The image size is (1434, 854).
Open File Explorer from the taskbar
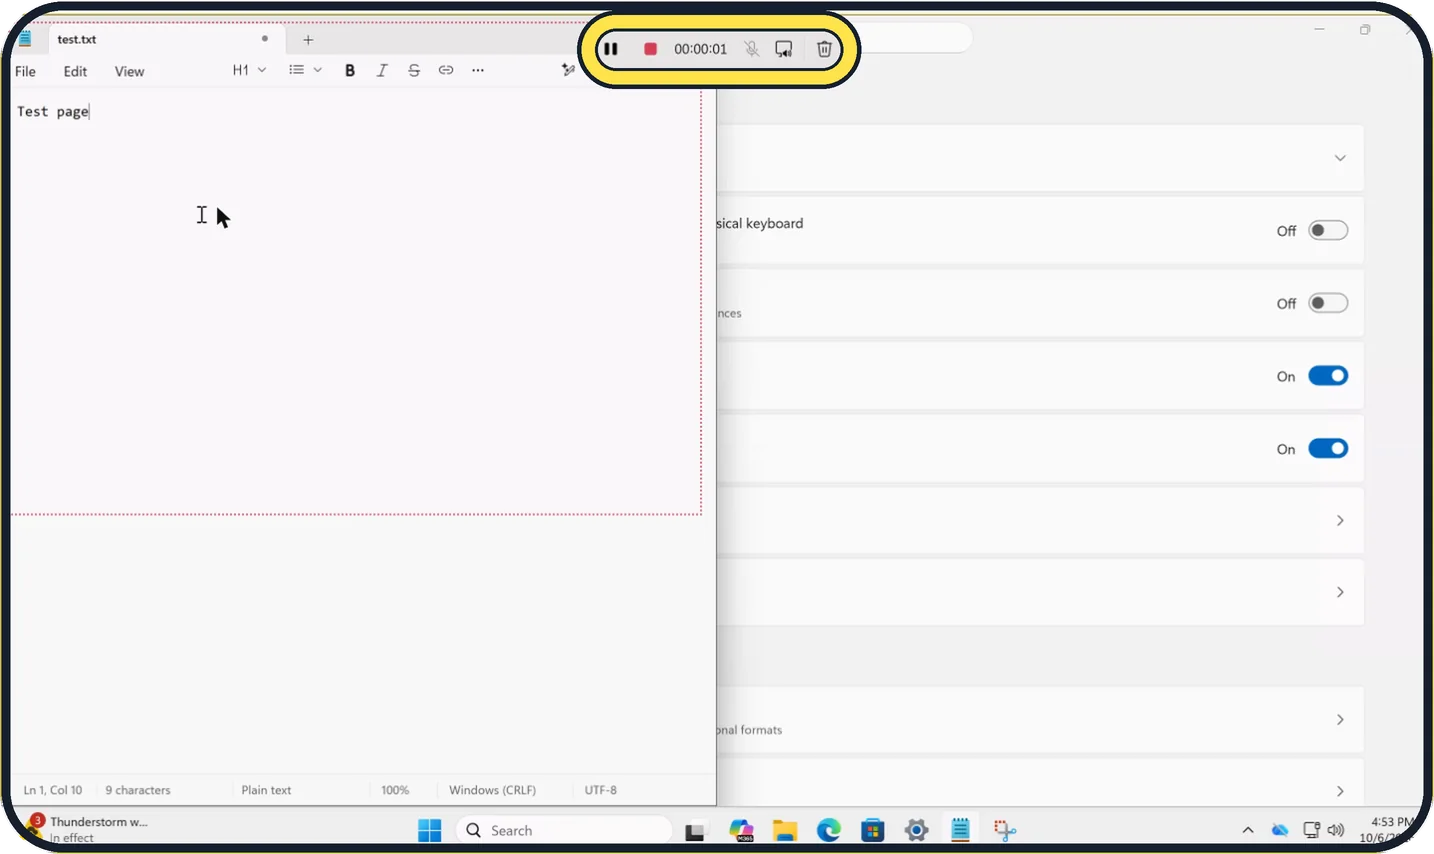point(785,831)
